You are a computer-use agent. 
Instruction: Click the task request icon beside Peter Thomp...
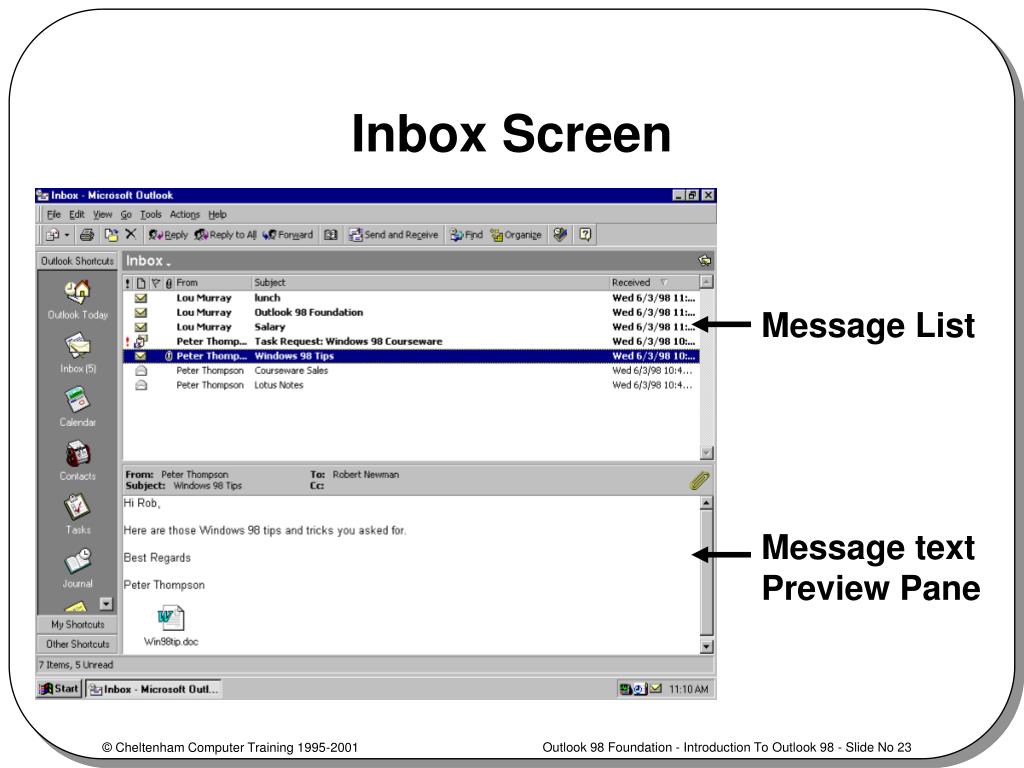141,341
